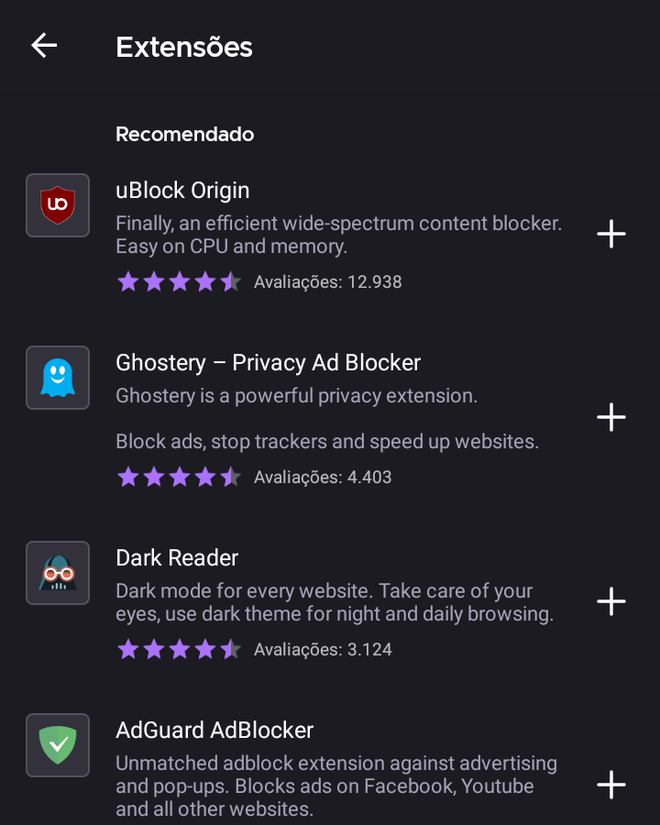
Task: Open Ghostery – Privacy Ad Blocker title
Action: [268, 363]
